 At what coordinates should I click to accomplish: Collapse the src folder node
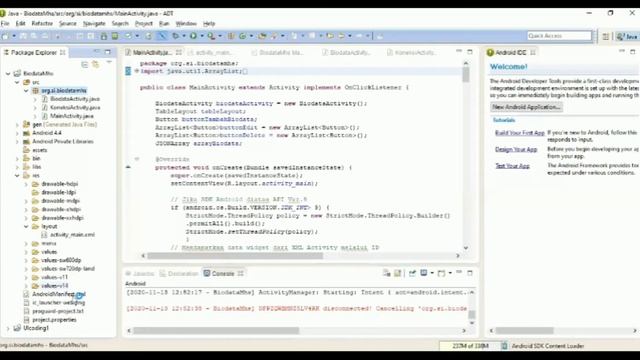pyautogui.click(x=17, y=82)
